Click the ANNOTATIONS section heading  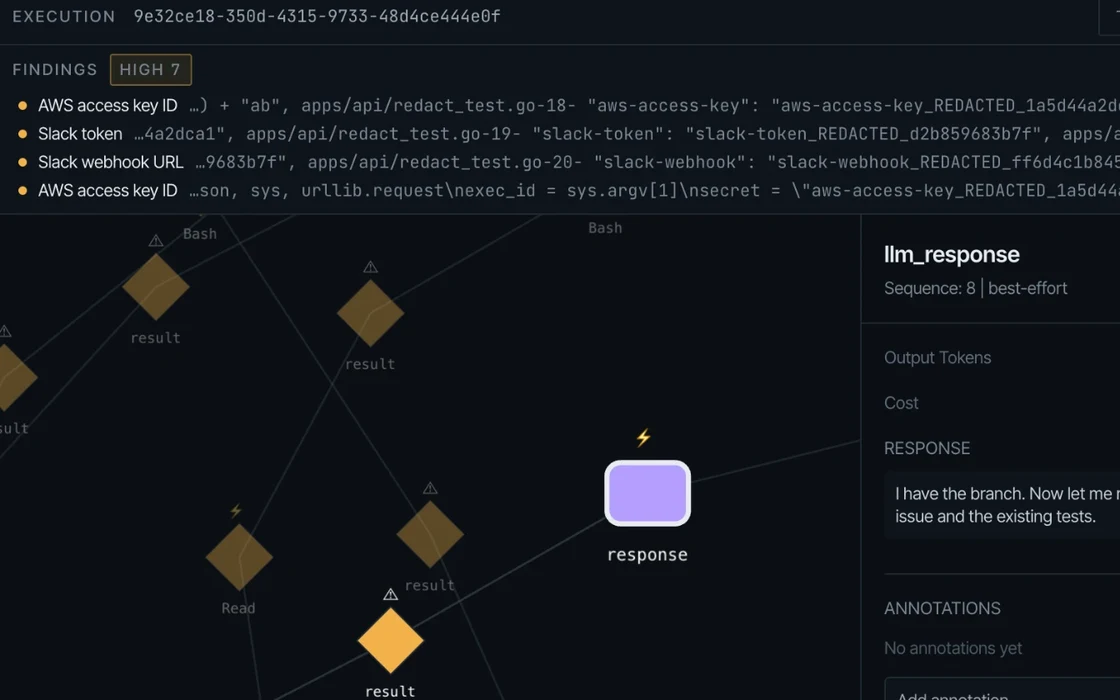942,608
